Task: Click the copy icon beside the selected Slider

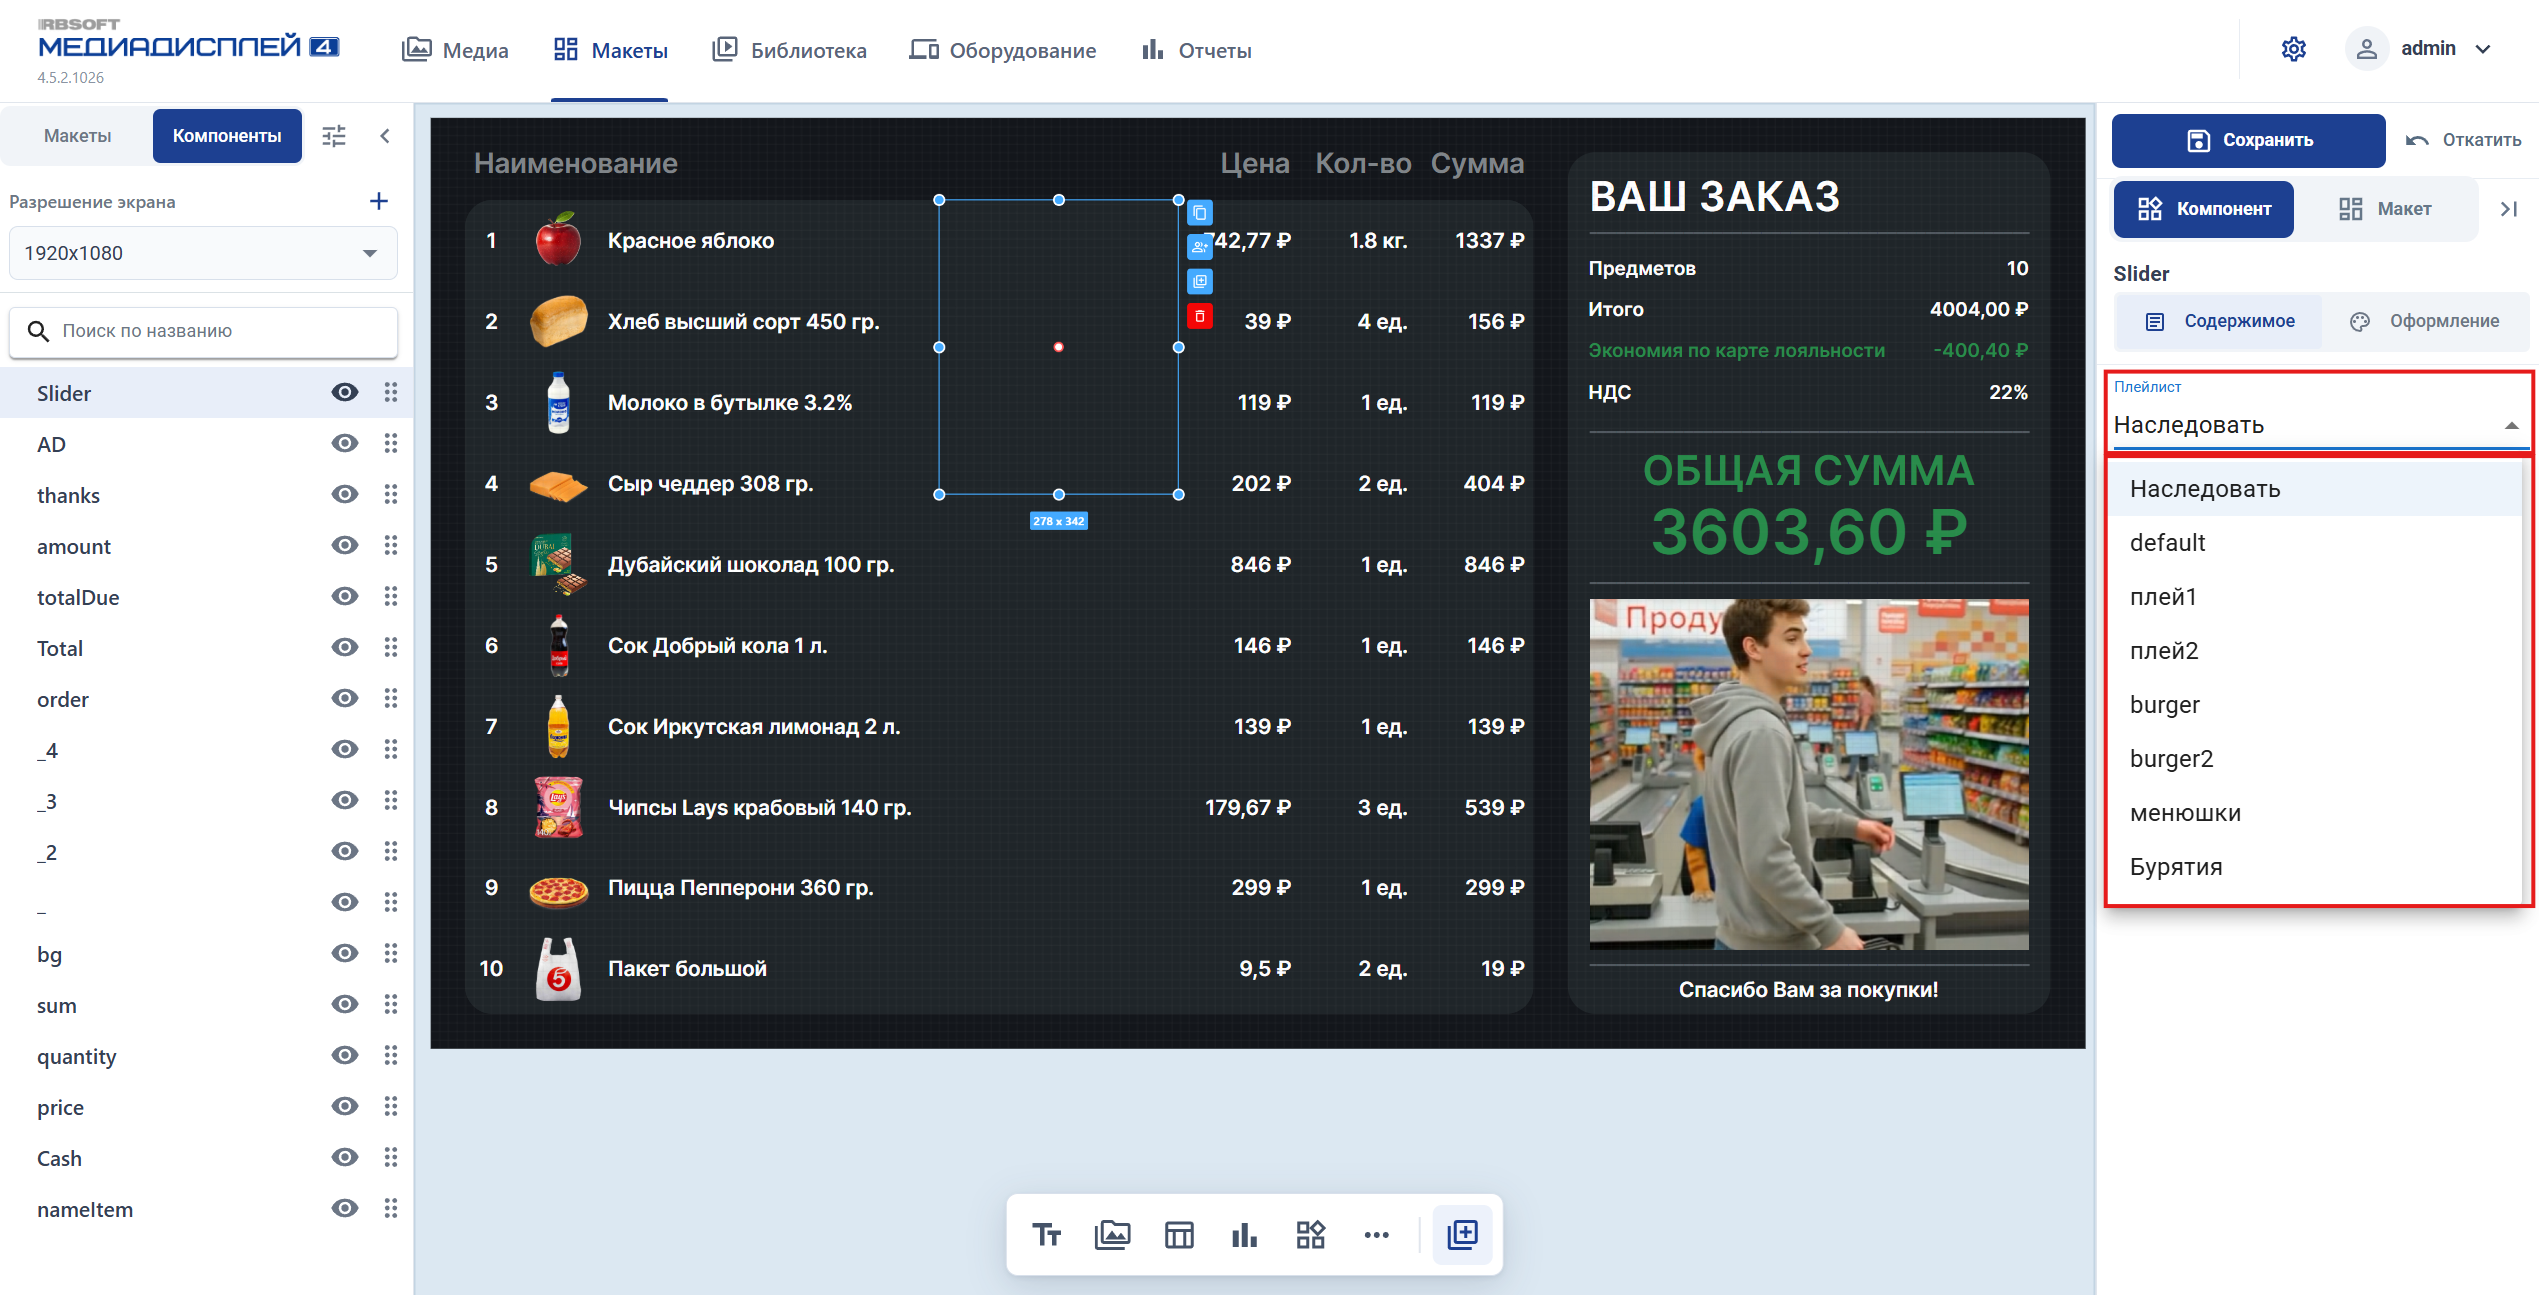Action: point(1199,213)
